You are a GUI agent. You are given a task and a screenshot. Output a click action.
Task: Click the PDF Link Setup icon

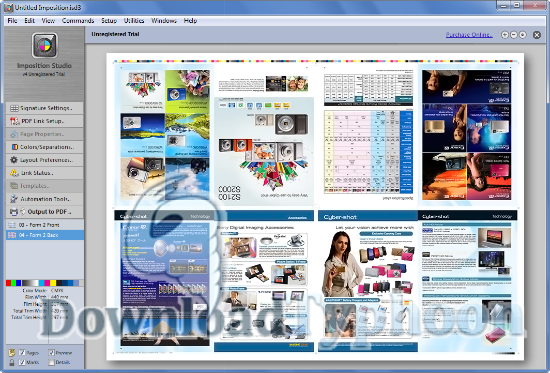coord(14,121)
